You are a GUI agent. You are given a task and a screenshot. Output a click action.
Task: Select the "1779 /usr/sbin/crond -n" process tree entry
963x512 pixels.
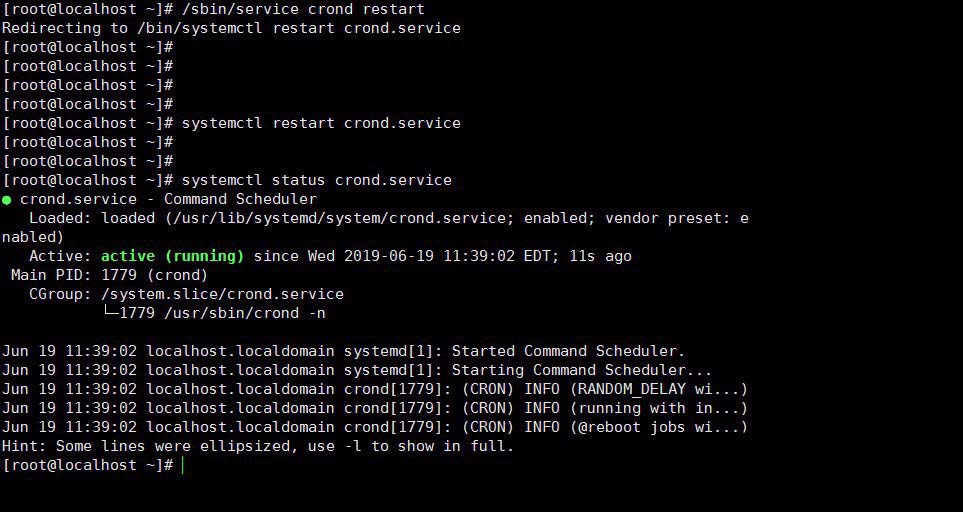222,313
